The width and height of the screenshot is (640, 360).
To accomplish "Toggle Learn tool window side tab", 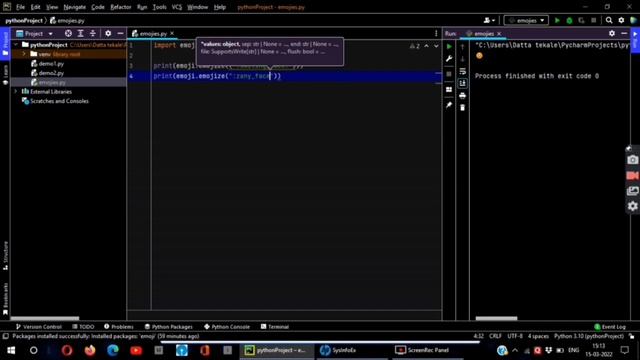I will pyautogui.click(x=5, y=75).
